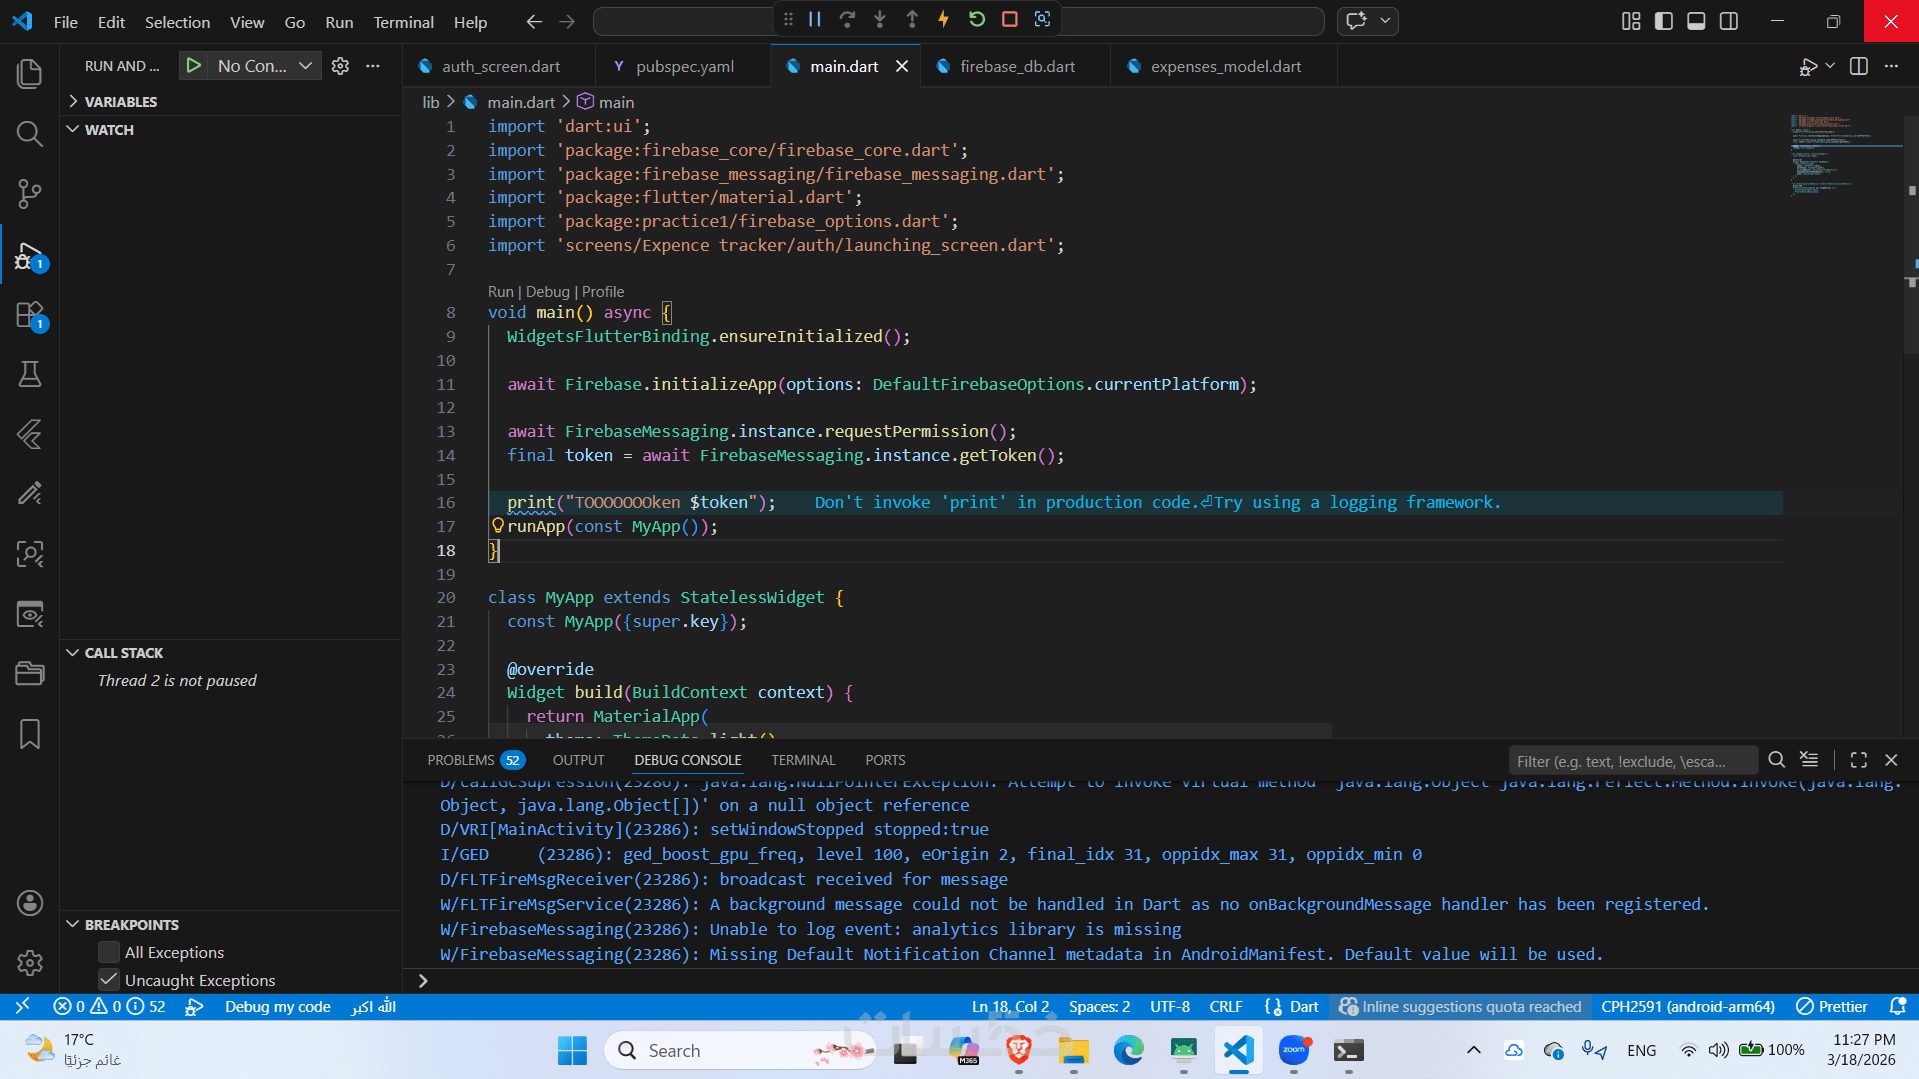Toggle the primary side bar layout
The height and width of the screenshot is (1079, 1919).
[1664, 21]
